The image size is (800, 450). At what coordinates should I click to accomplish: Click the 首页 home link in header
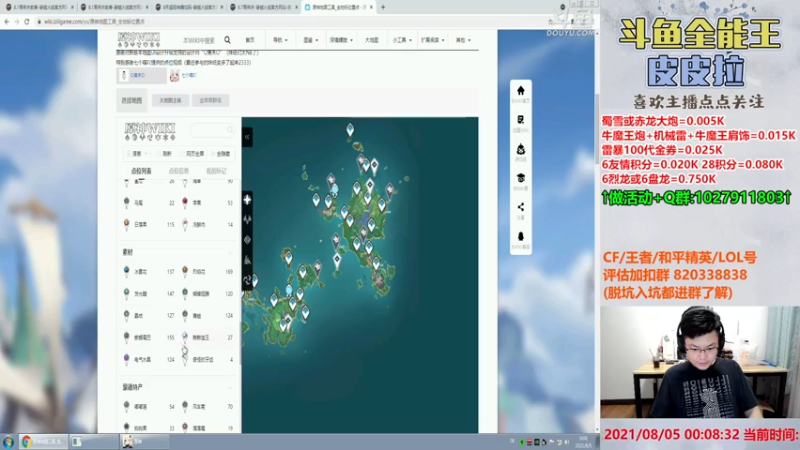pyautogui.click(x=250, y=40)
